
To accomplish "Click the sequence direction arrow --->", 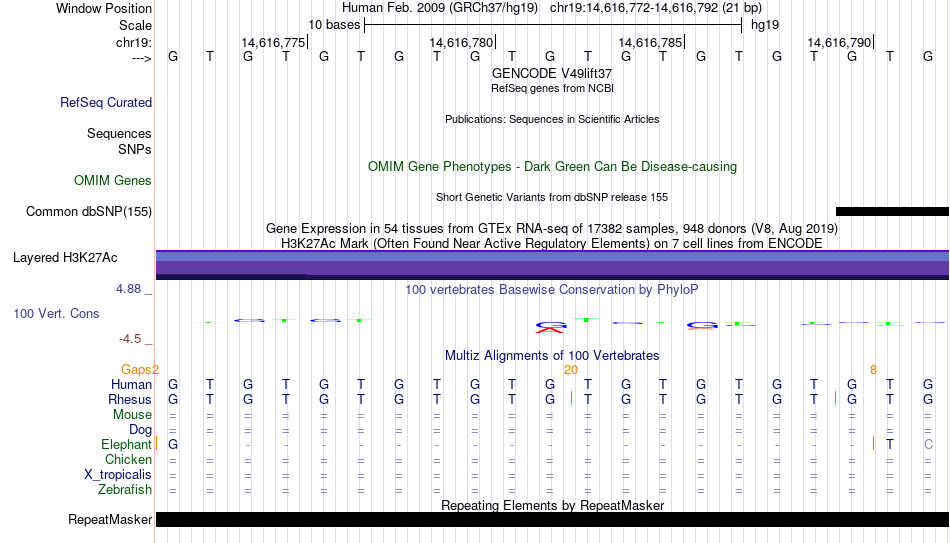I will click(141, 58).
